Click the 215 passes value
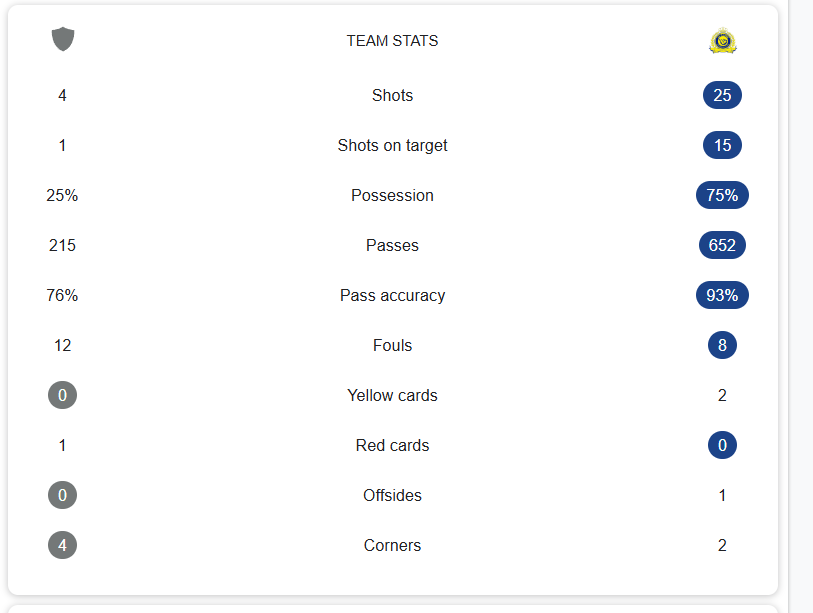This screenshot has height=613, width=813. click(62, 245)
